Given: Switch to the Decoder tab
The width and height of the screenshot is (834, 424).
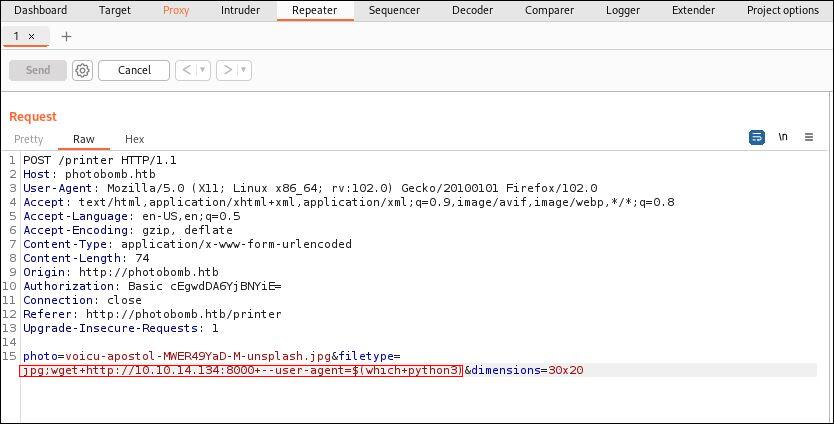Looking at the screenshot, I should [472, 10].
